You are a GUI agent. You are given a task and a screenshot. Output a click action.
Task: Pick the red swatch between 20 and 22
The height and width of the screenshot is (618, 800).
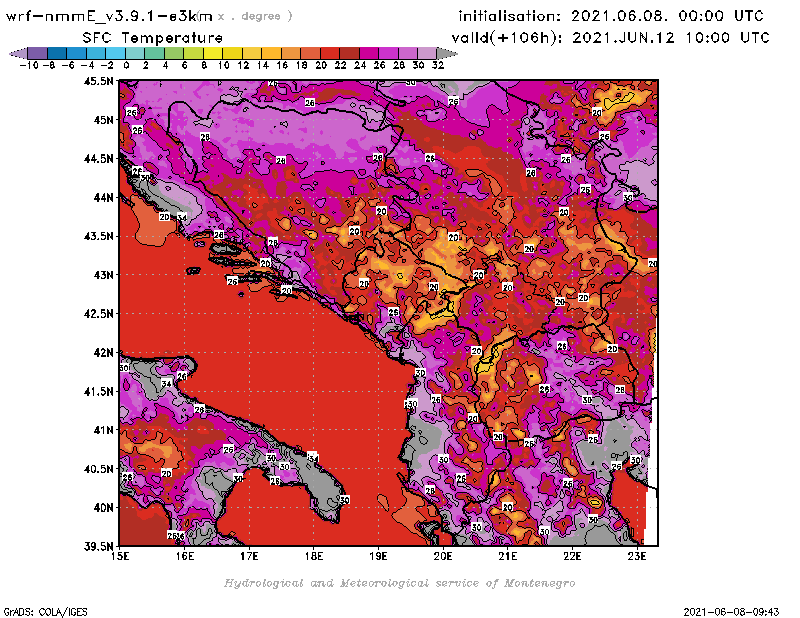pos(330,53)
